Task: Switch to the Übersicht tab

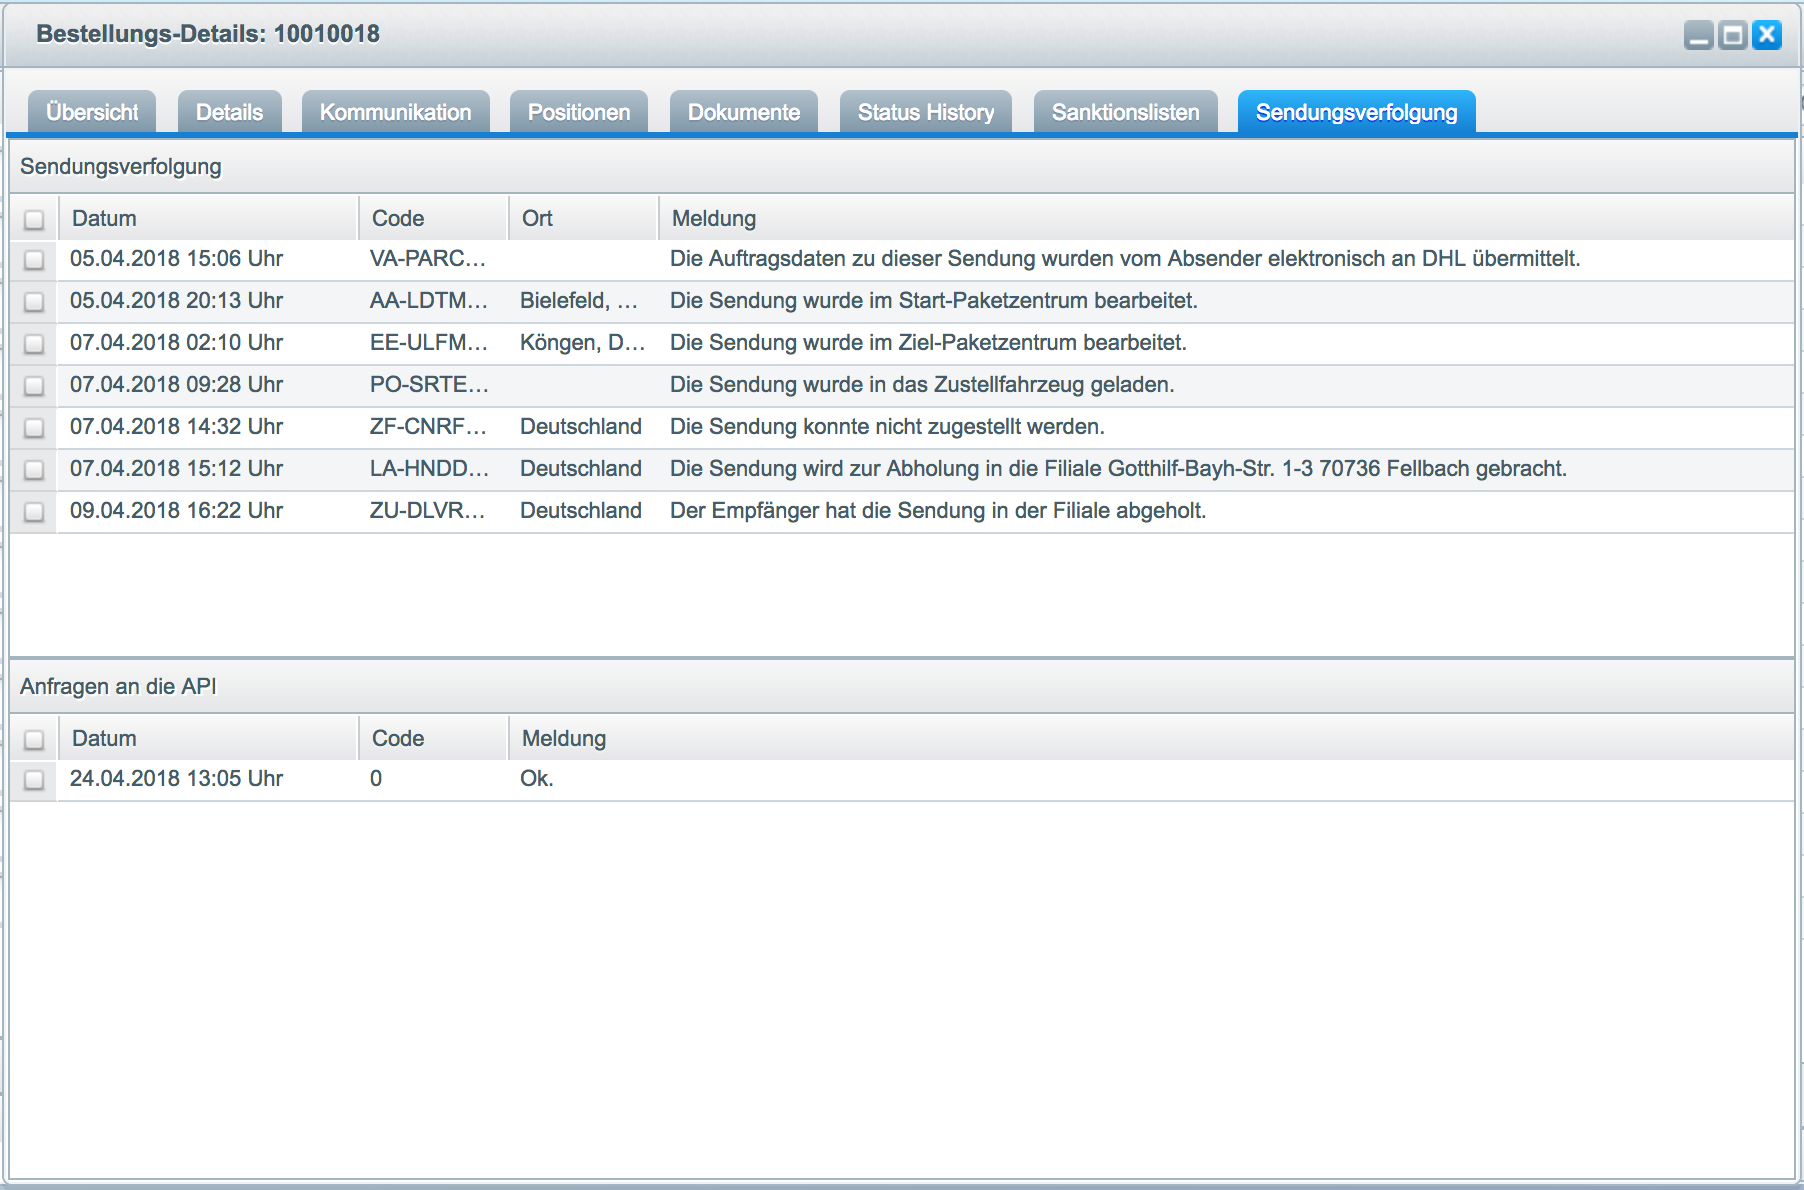Action: [92, 112]
